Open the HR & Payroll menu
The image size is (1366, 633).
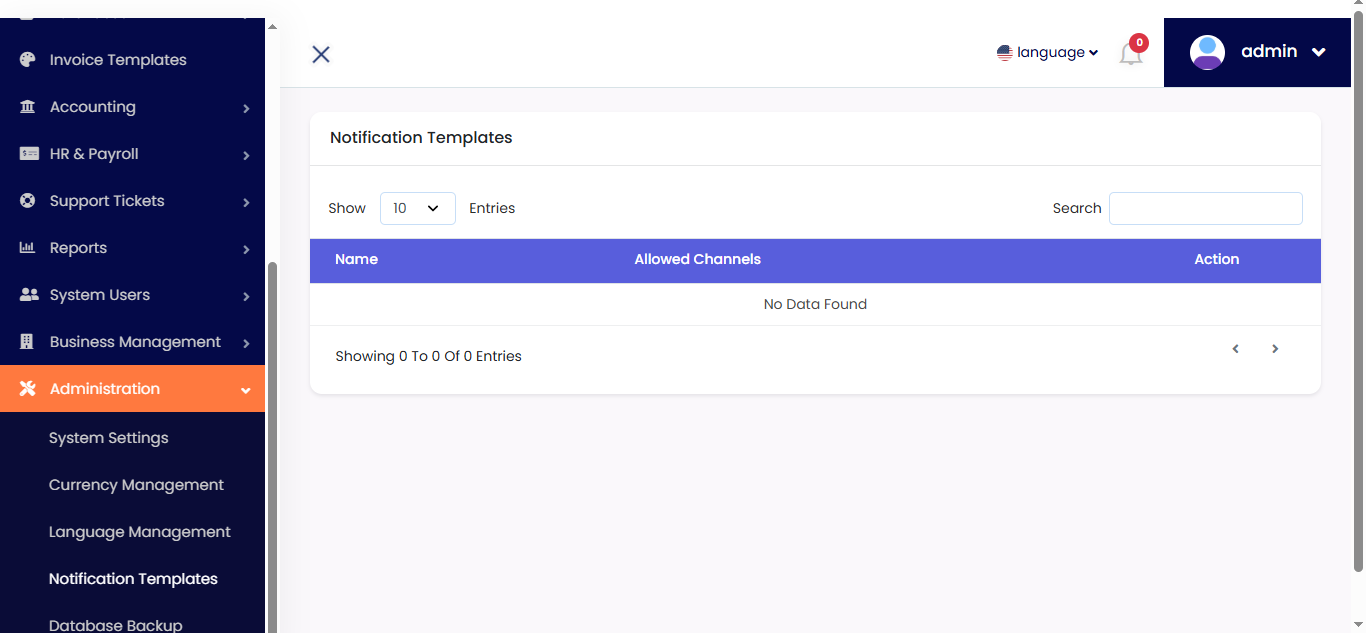coord(132,154)
